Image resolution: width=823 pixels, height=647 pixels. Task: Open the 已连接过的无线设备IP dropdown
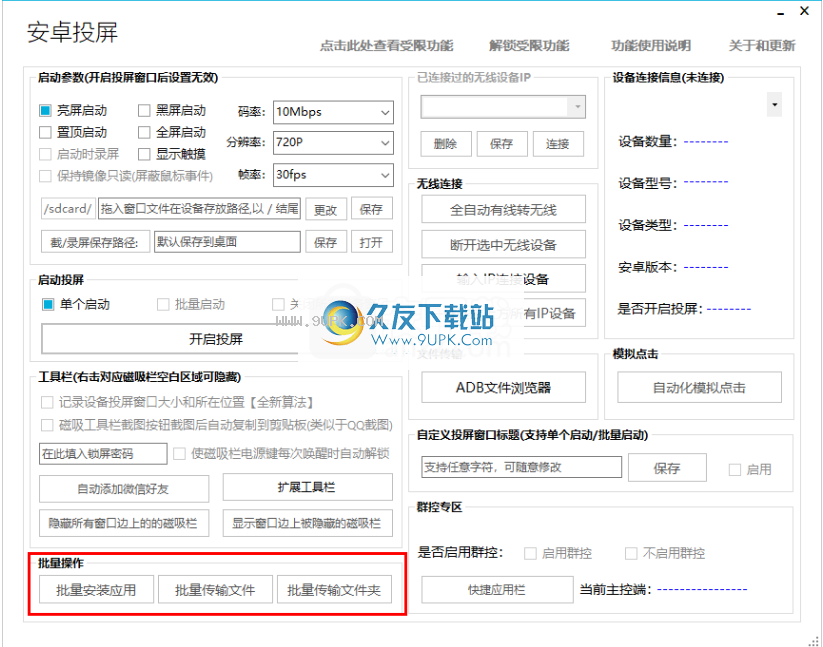[503, 107]
